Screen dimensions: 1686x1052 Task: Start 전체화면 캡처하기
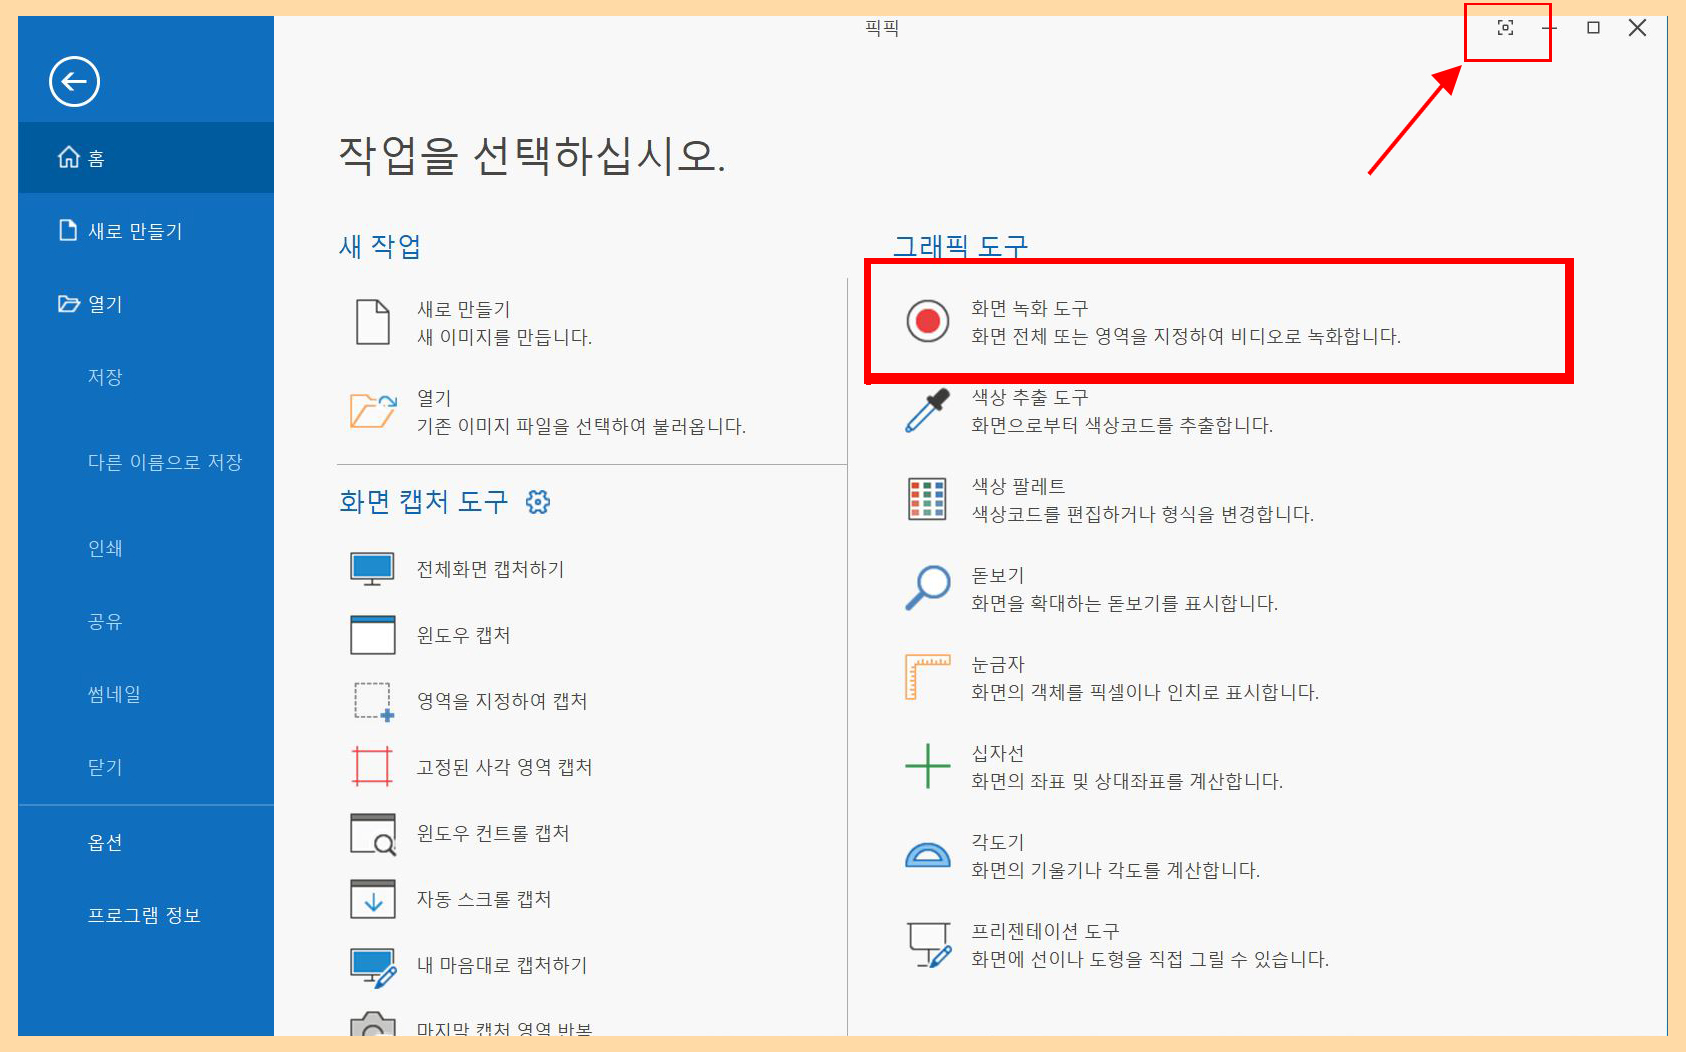pos(490,569)
